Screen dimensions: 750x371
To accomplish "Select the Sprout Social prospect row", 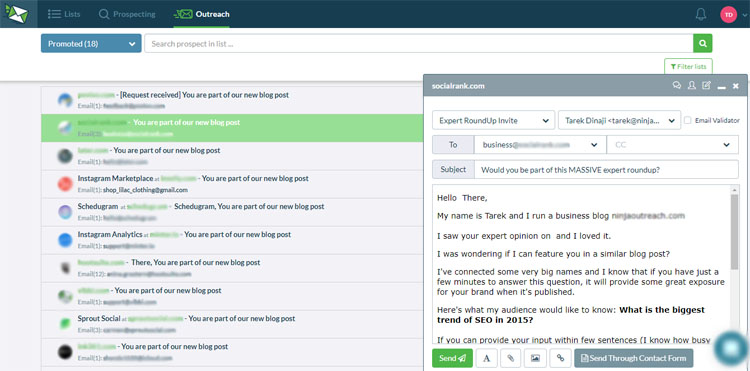I will [232, 324].
